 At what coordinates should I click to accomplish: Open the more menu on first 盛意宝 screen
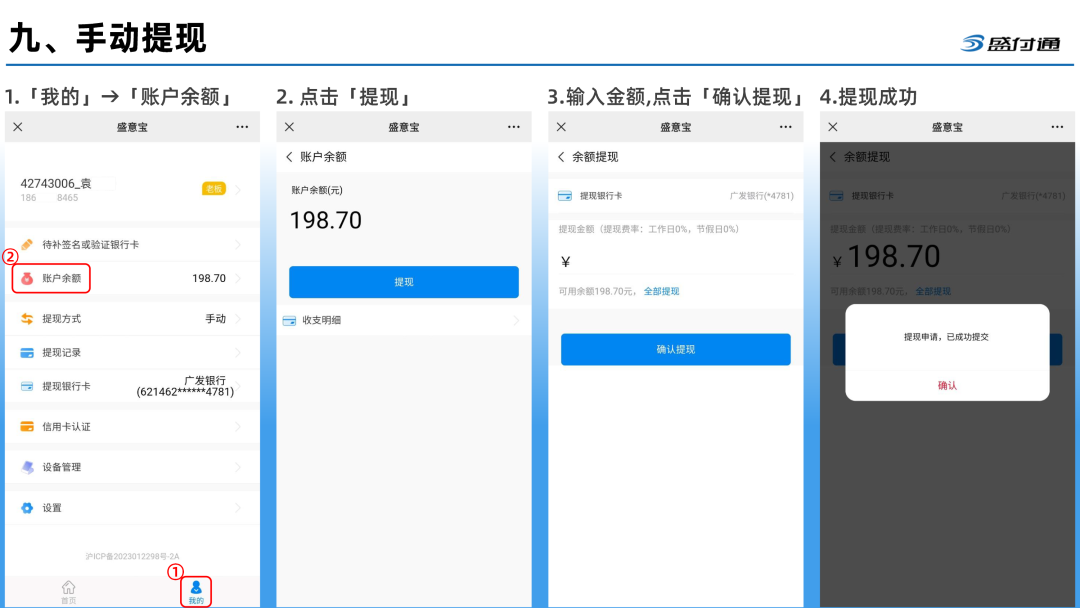click(x=242, y=127)
